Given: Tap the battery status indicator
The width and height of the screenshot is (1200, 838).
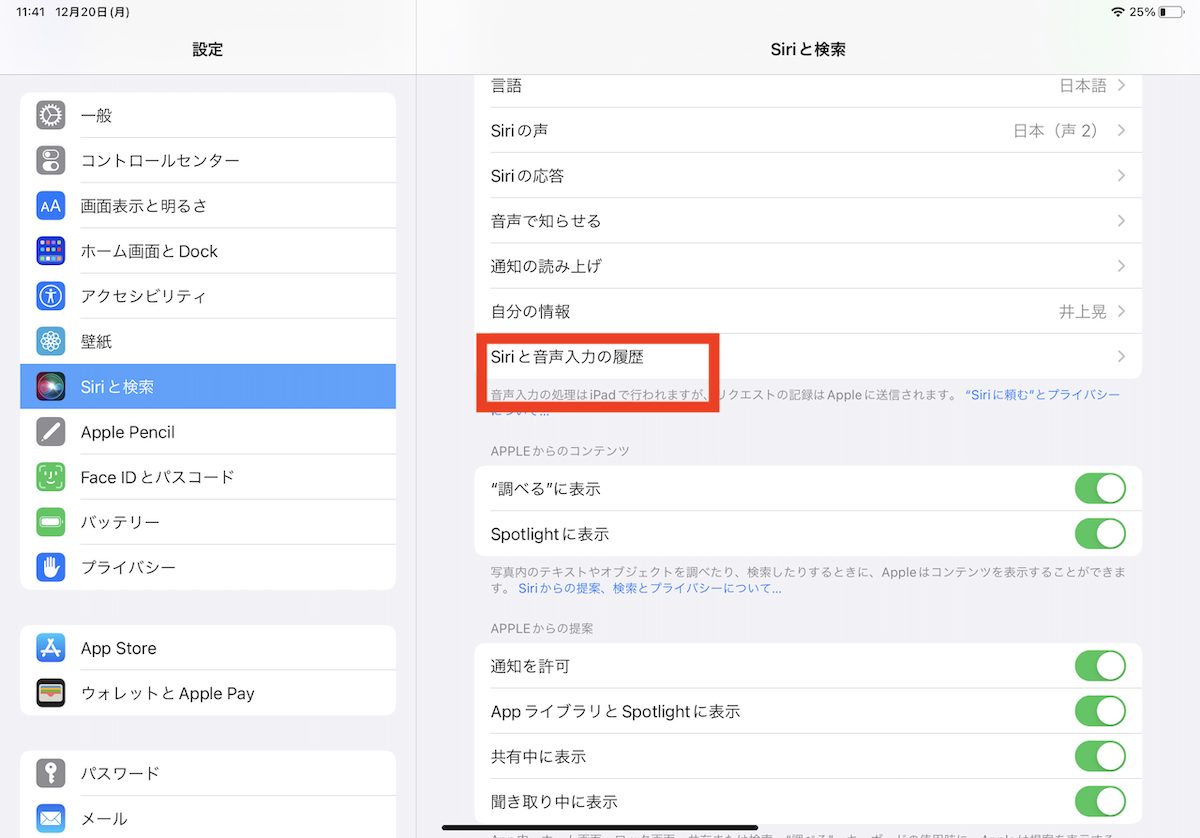Looking at the screenshot, I should click(x=1169, y=12).
